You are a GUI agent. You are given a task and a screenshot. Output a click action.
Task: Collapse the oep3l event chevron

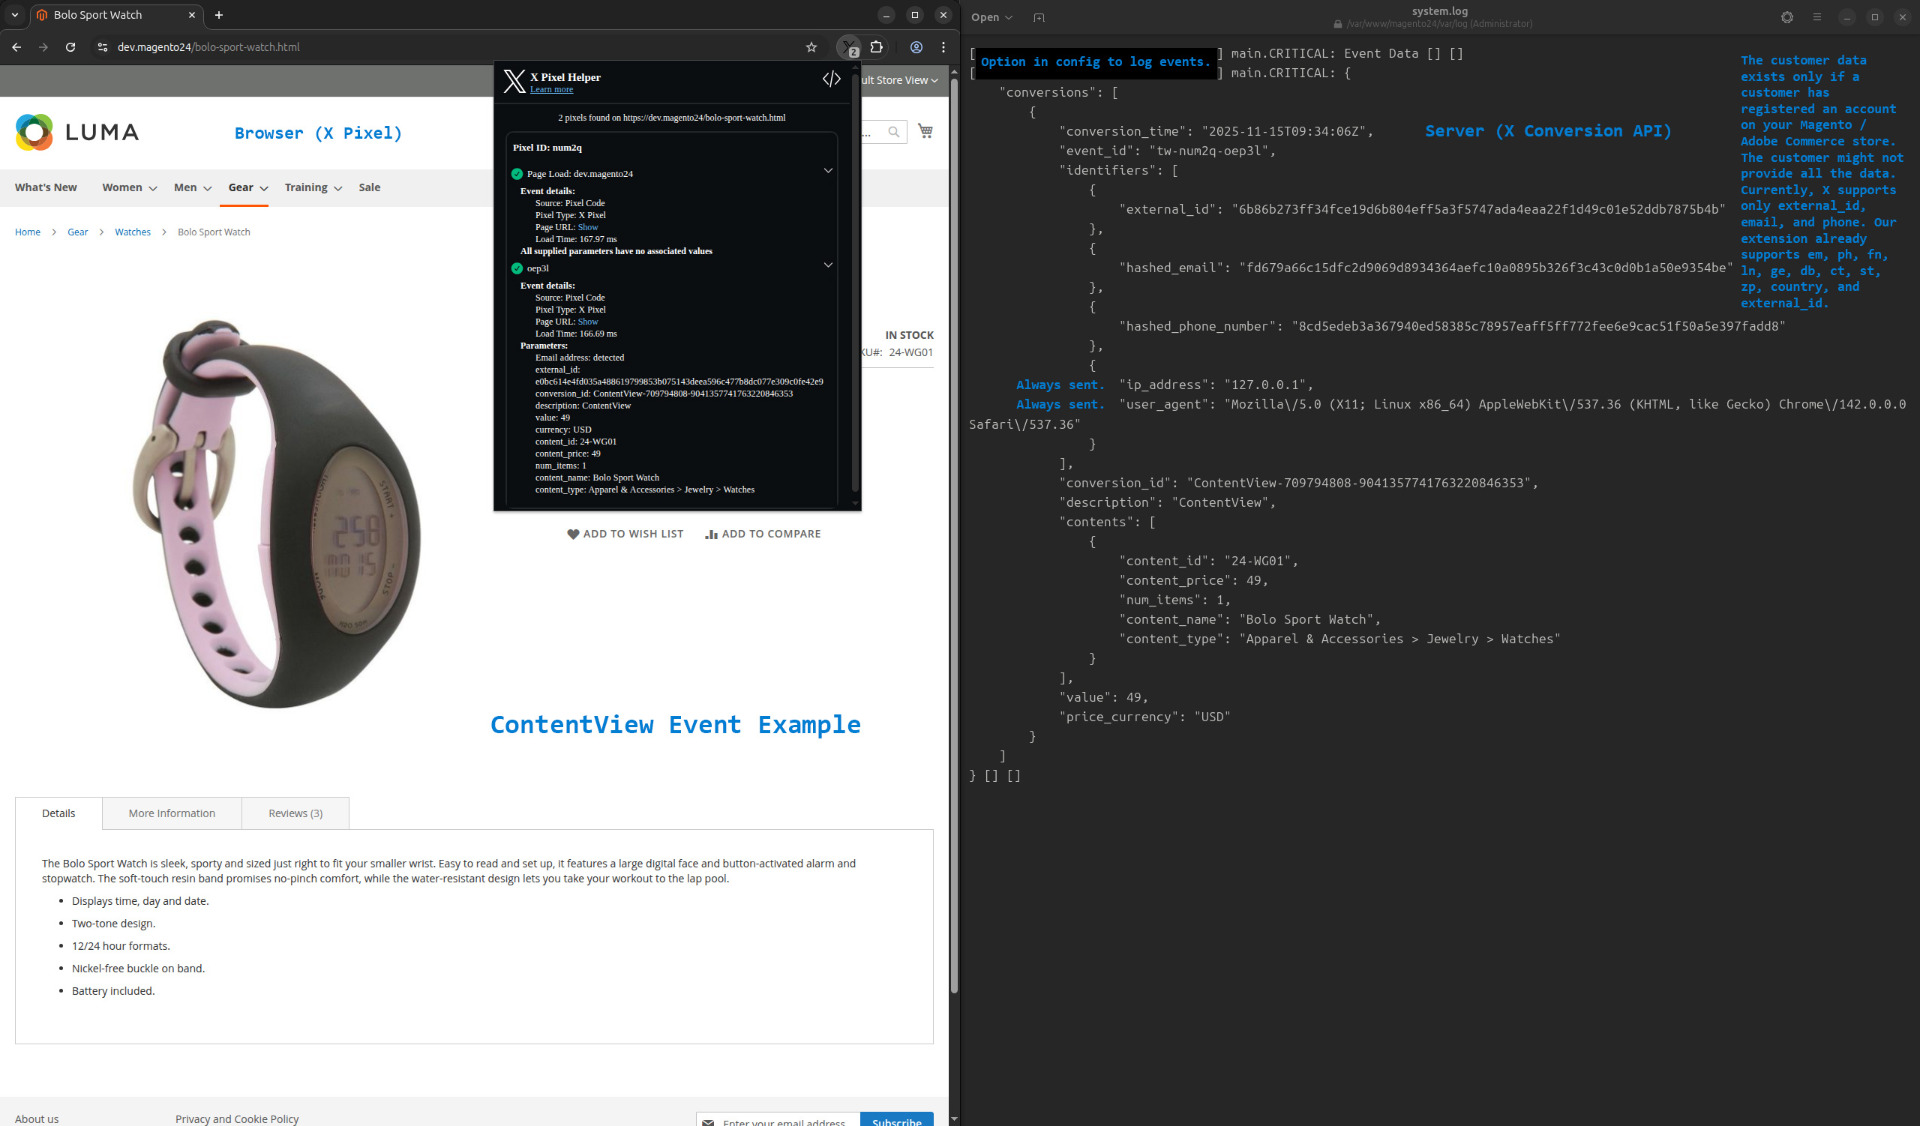point(828,265)
